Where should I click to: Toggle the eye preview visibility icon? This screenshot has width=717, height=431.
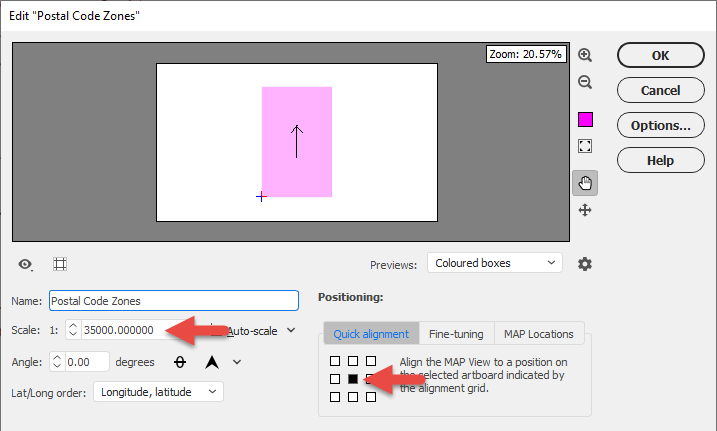pos(25,264)
